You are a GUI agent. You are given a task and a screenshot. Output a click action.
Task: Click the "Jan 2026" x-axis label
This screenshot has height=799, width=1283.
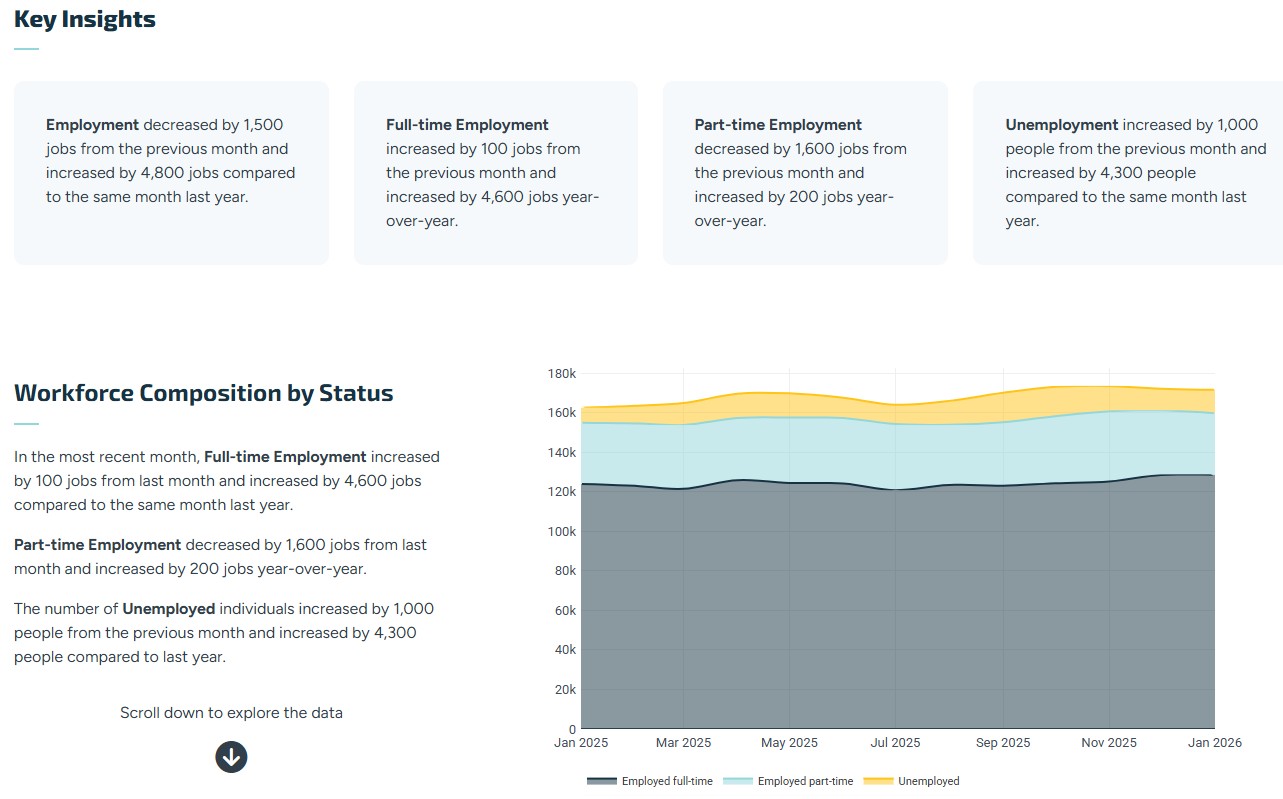click(x=1215, y=743)
